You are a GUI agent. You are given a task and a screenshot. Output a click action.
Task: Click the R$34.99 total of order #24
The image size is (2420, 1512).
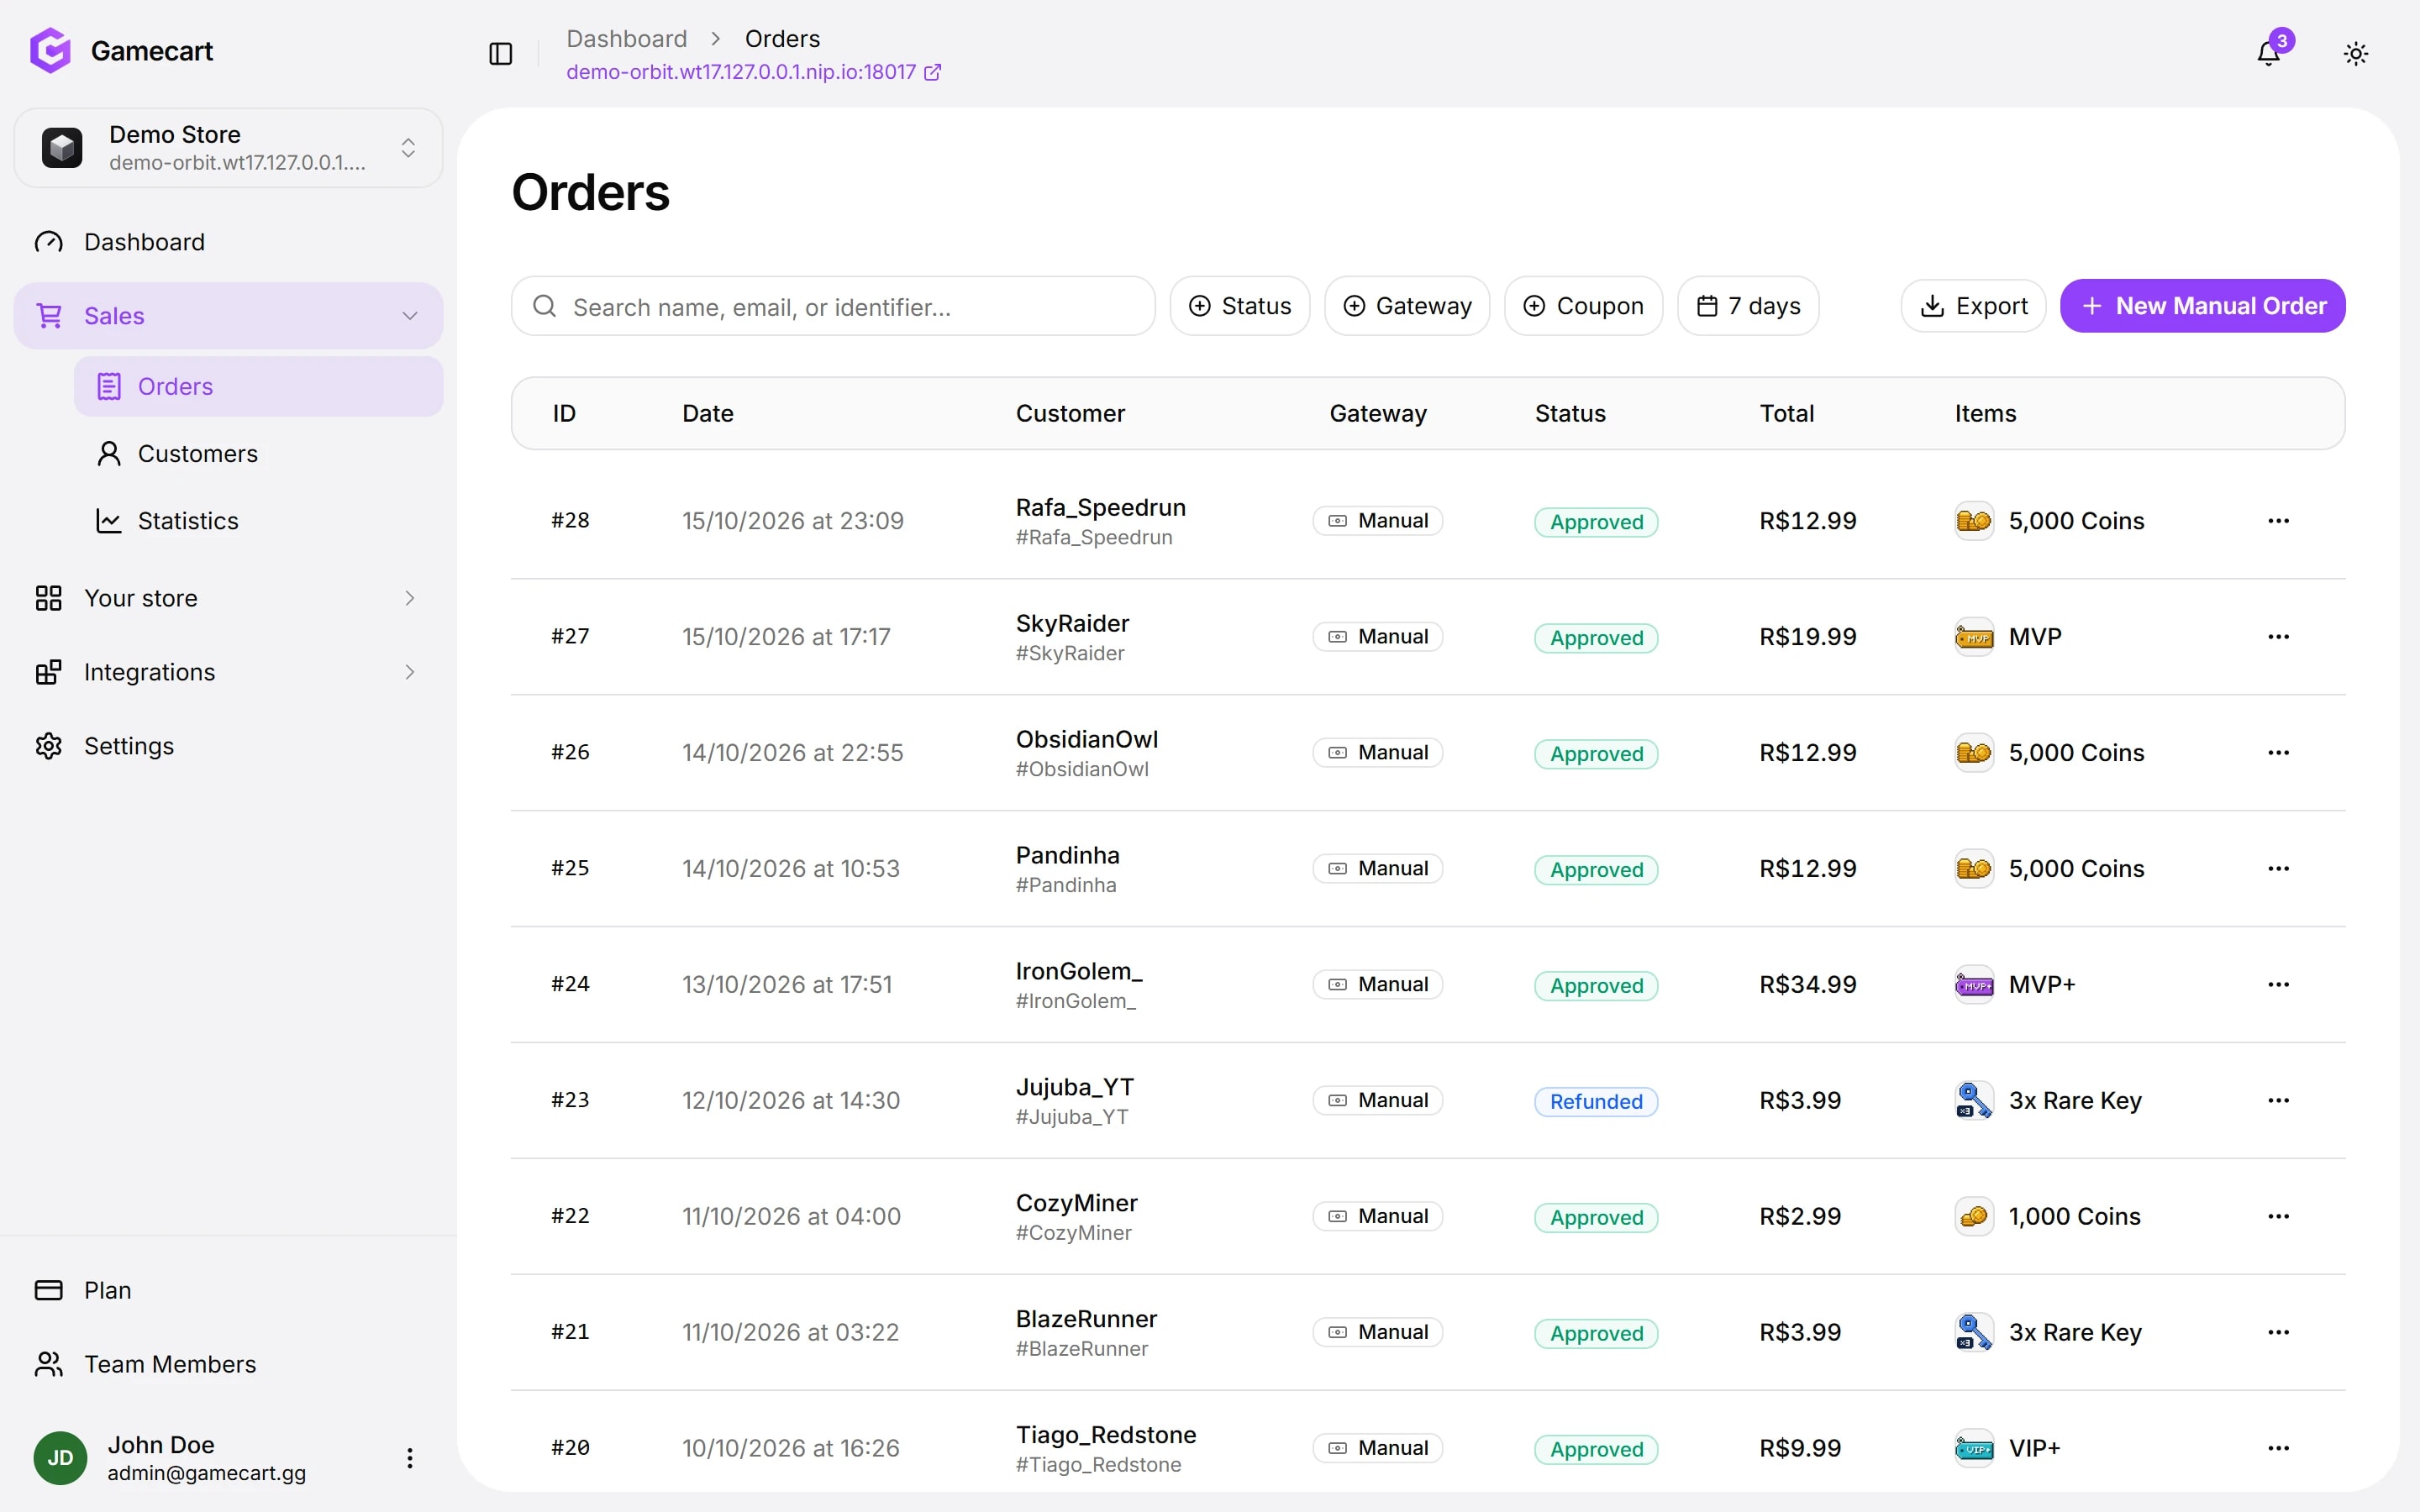coord(1807,985)
